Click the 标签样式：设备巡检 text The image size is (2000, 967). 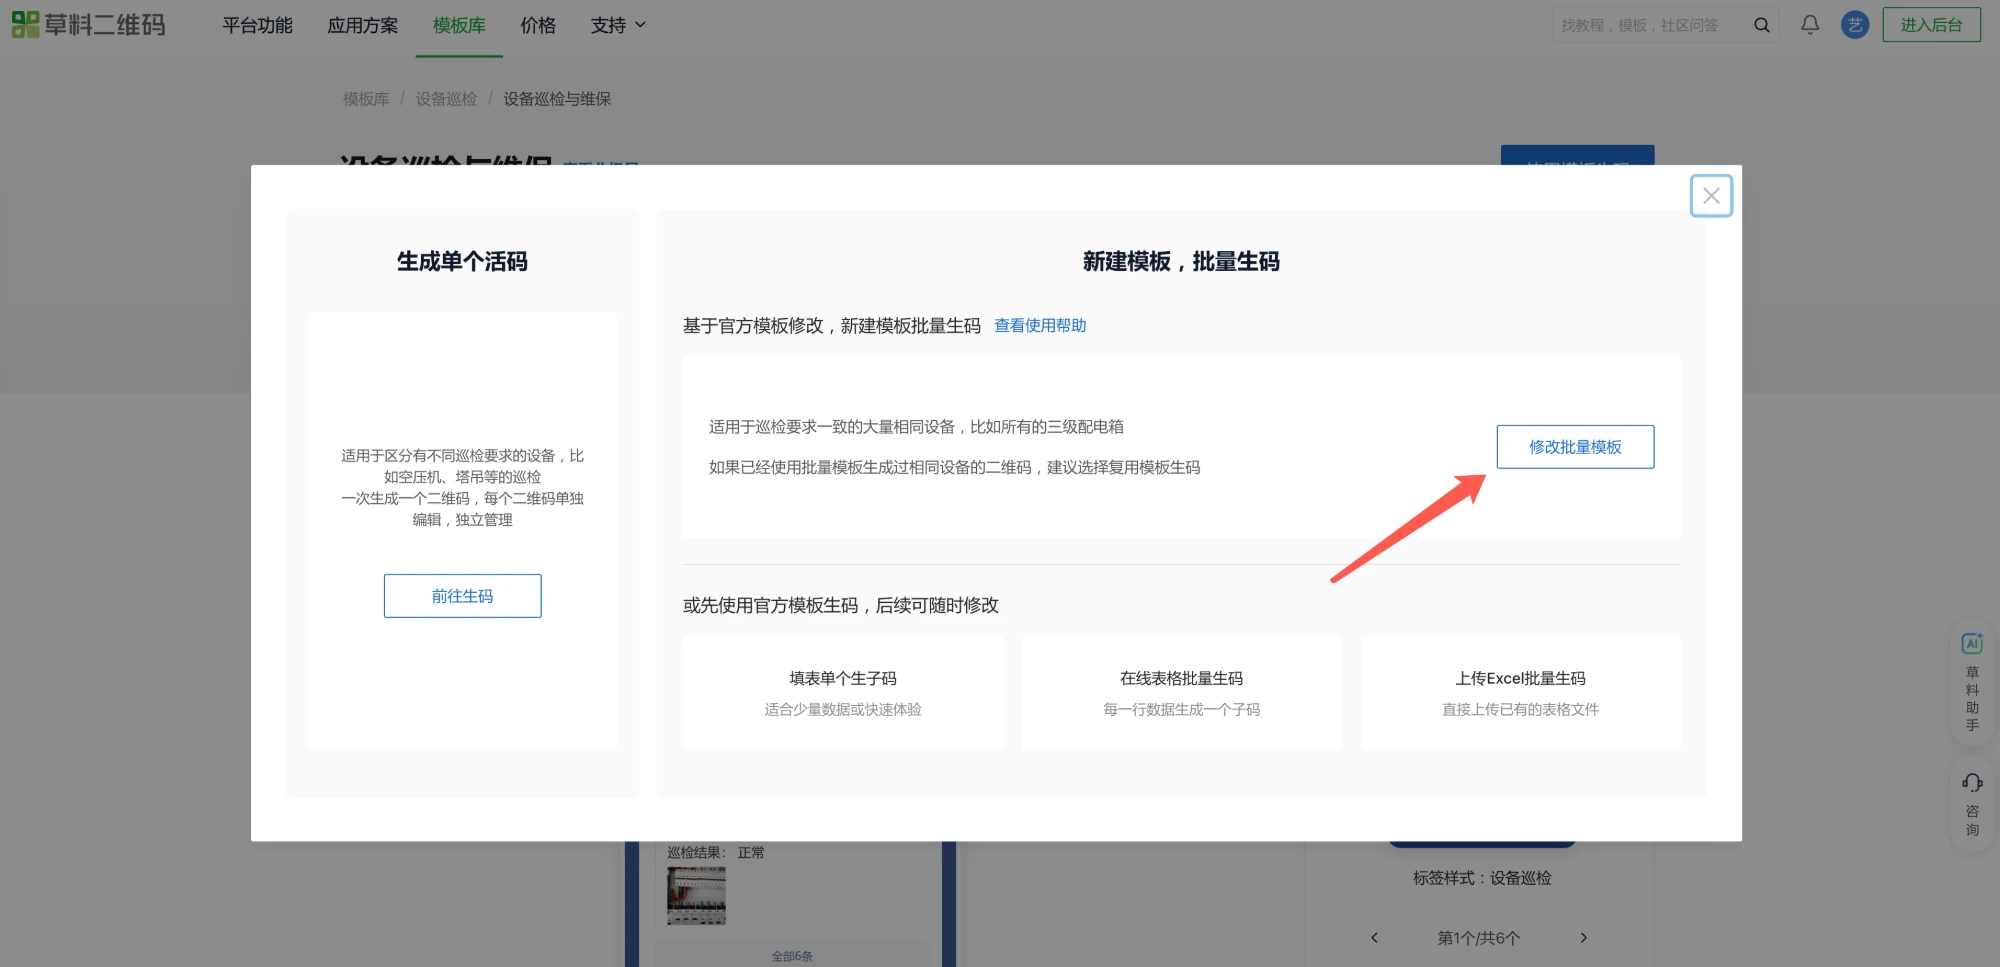click(x=1482, y=878)
